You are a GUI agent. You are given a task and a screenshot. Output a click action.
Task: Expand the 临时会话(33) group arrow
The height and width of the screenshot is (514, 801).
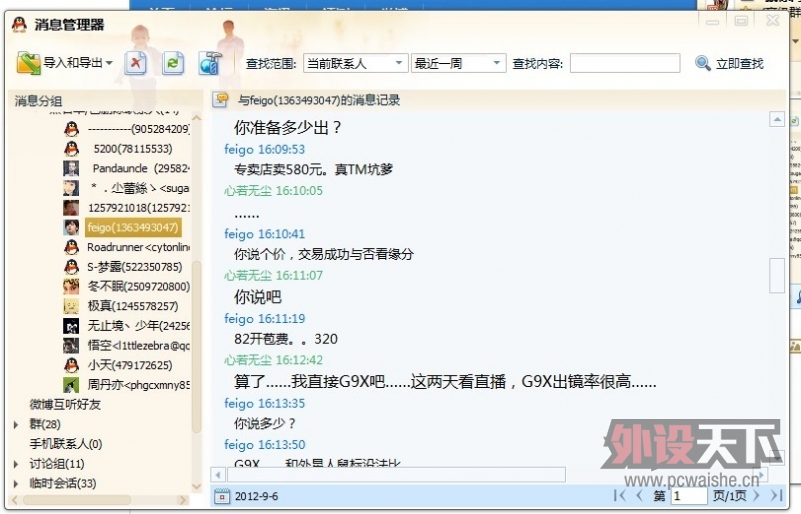tap(16, 483)
